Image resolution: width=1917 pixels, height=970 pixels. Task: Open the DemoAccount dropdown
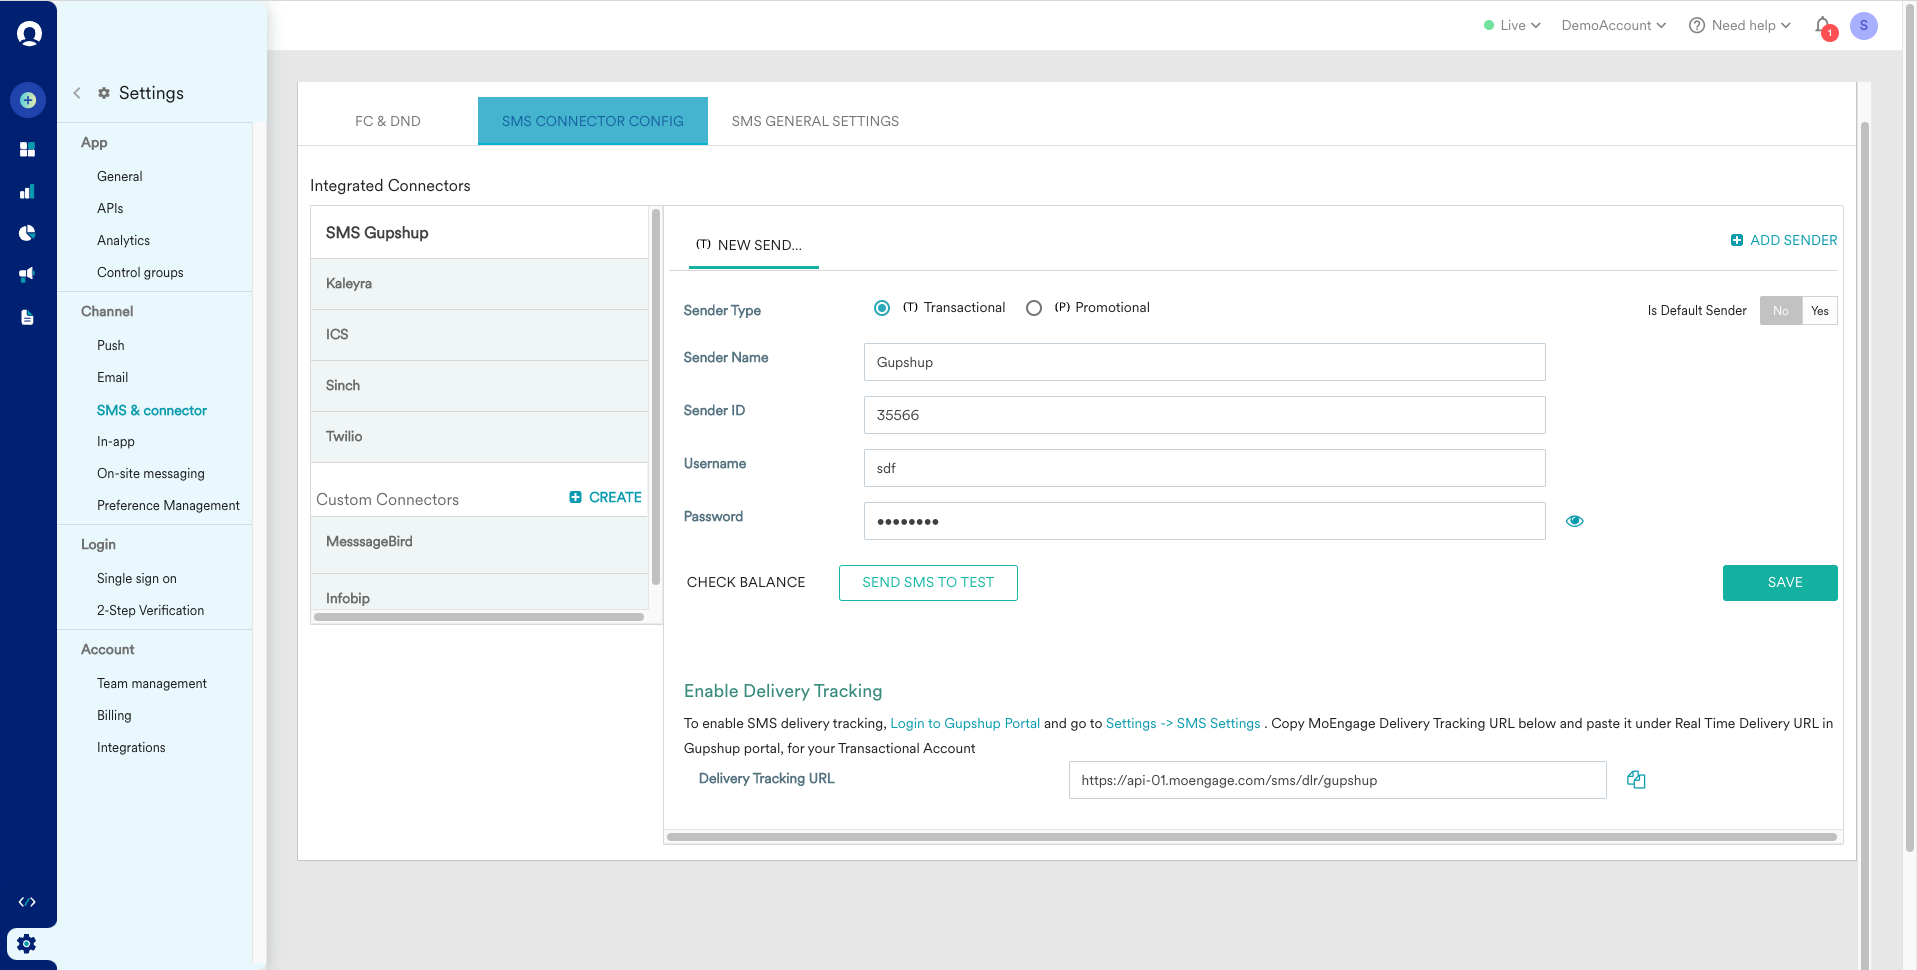tap(1614, 26)
